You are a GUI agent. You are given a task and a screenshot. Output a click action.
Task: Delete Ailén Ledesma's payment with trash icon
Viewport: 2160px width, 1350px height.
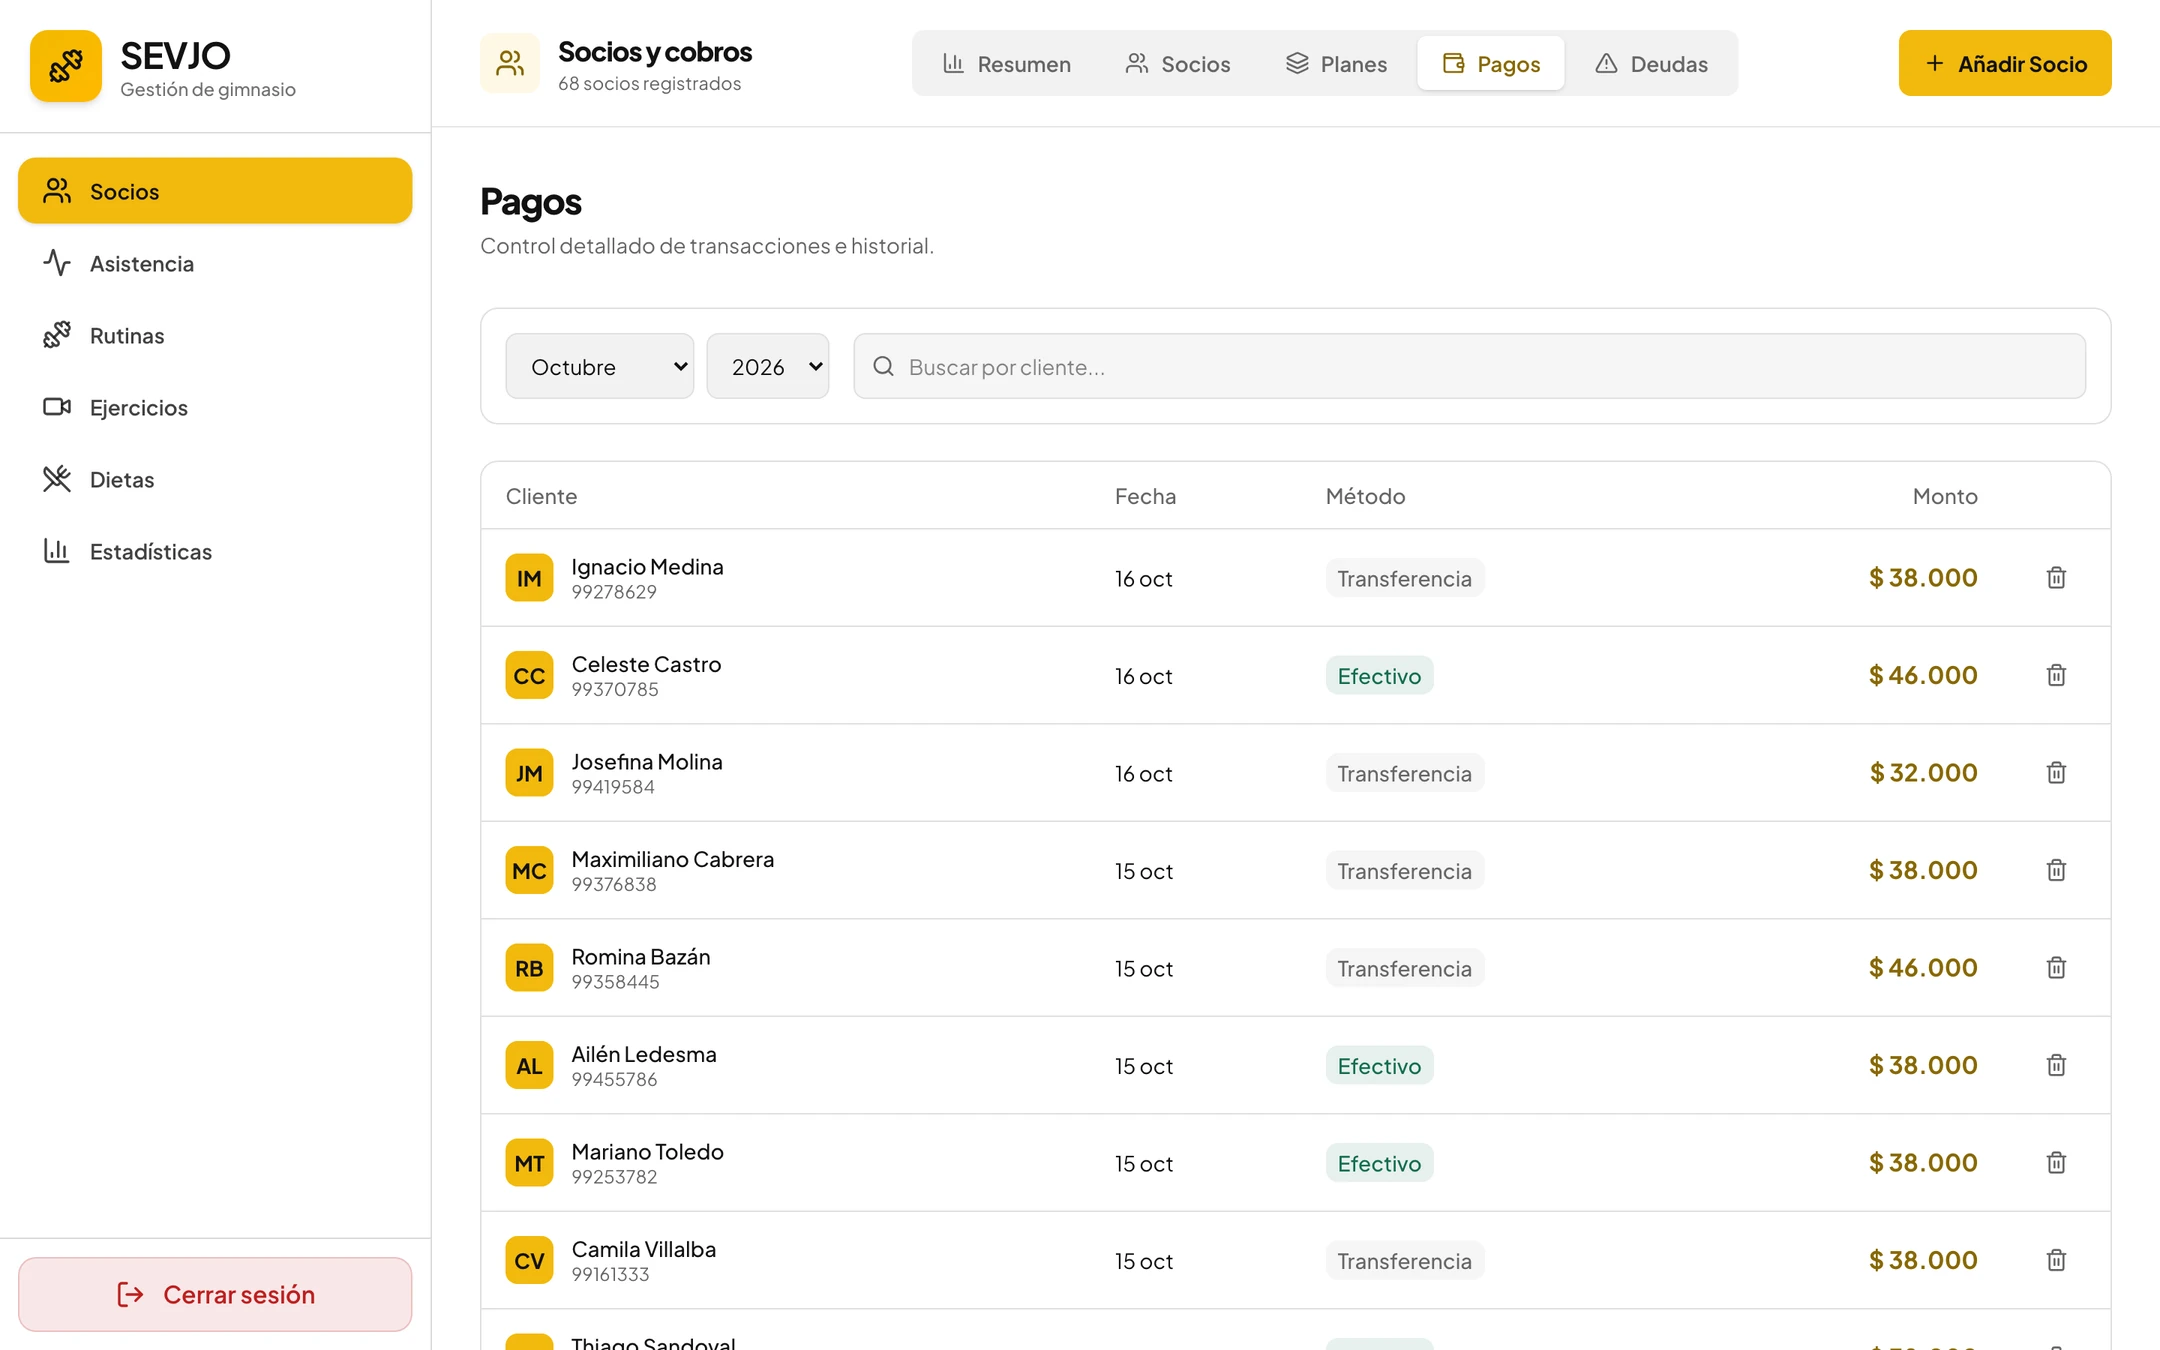2056,1065
